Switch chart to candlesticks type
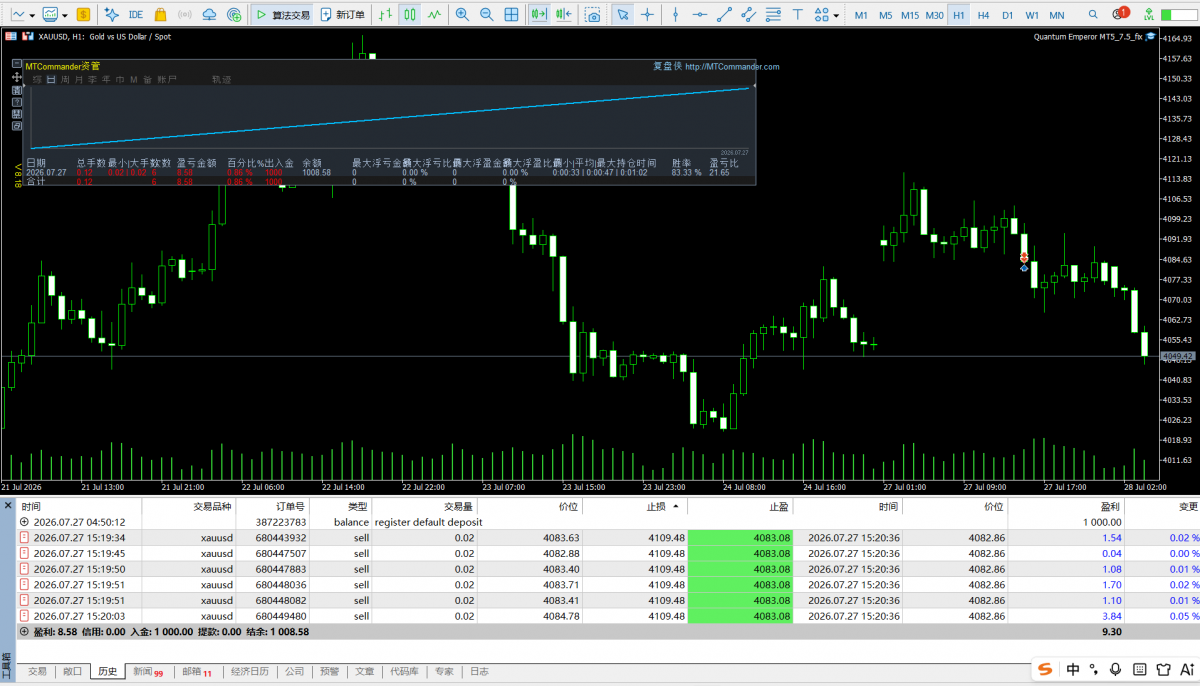This screenshot has width=1200, height=686. 410,15
